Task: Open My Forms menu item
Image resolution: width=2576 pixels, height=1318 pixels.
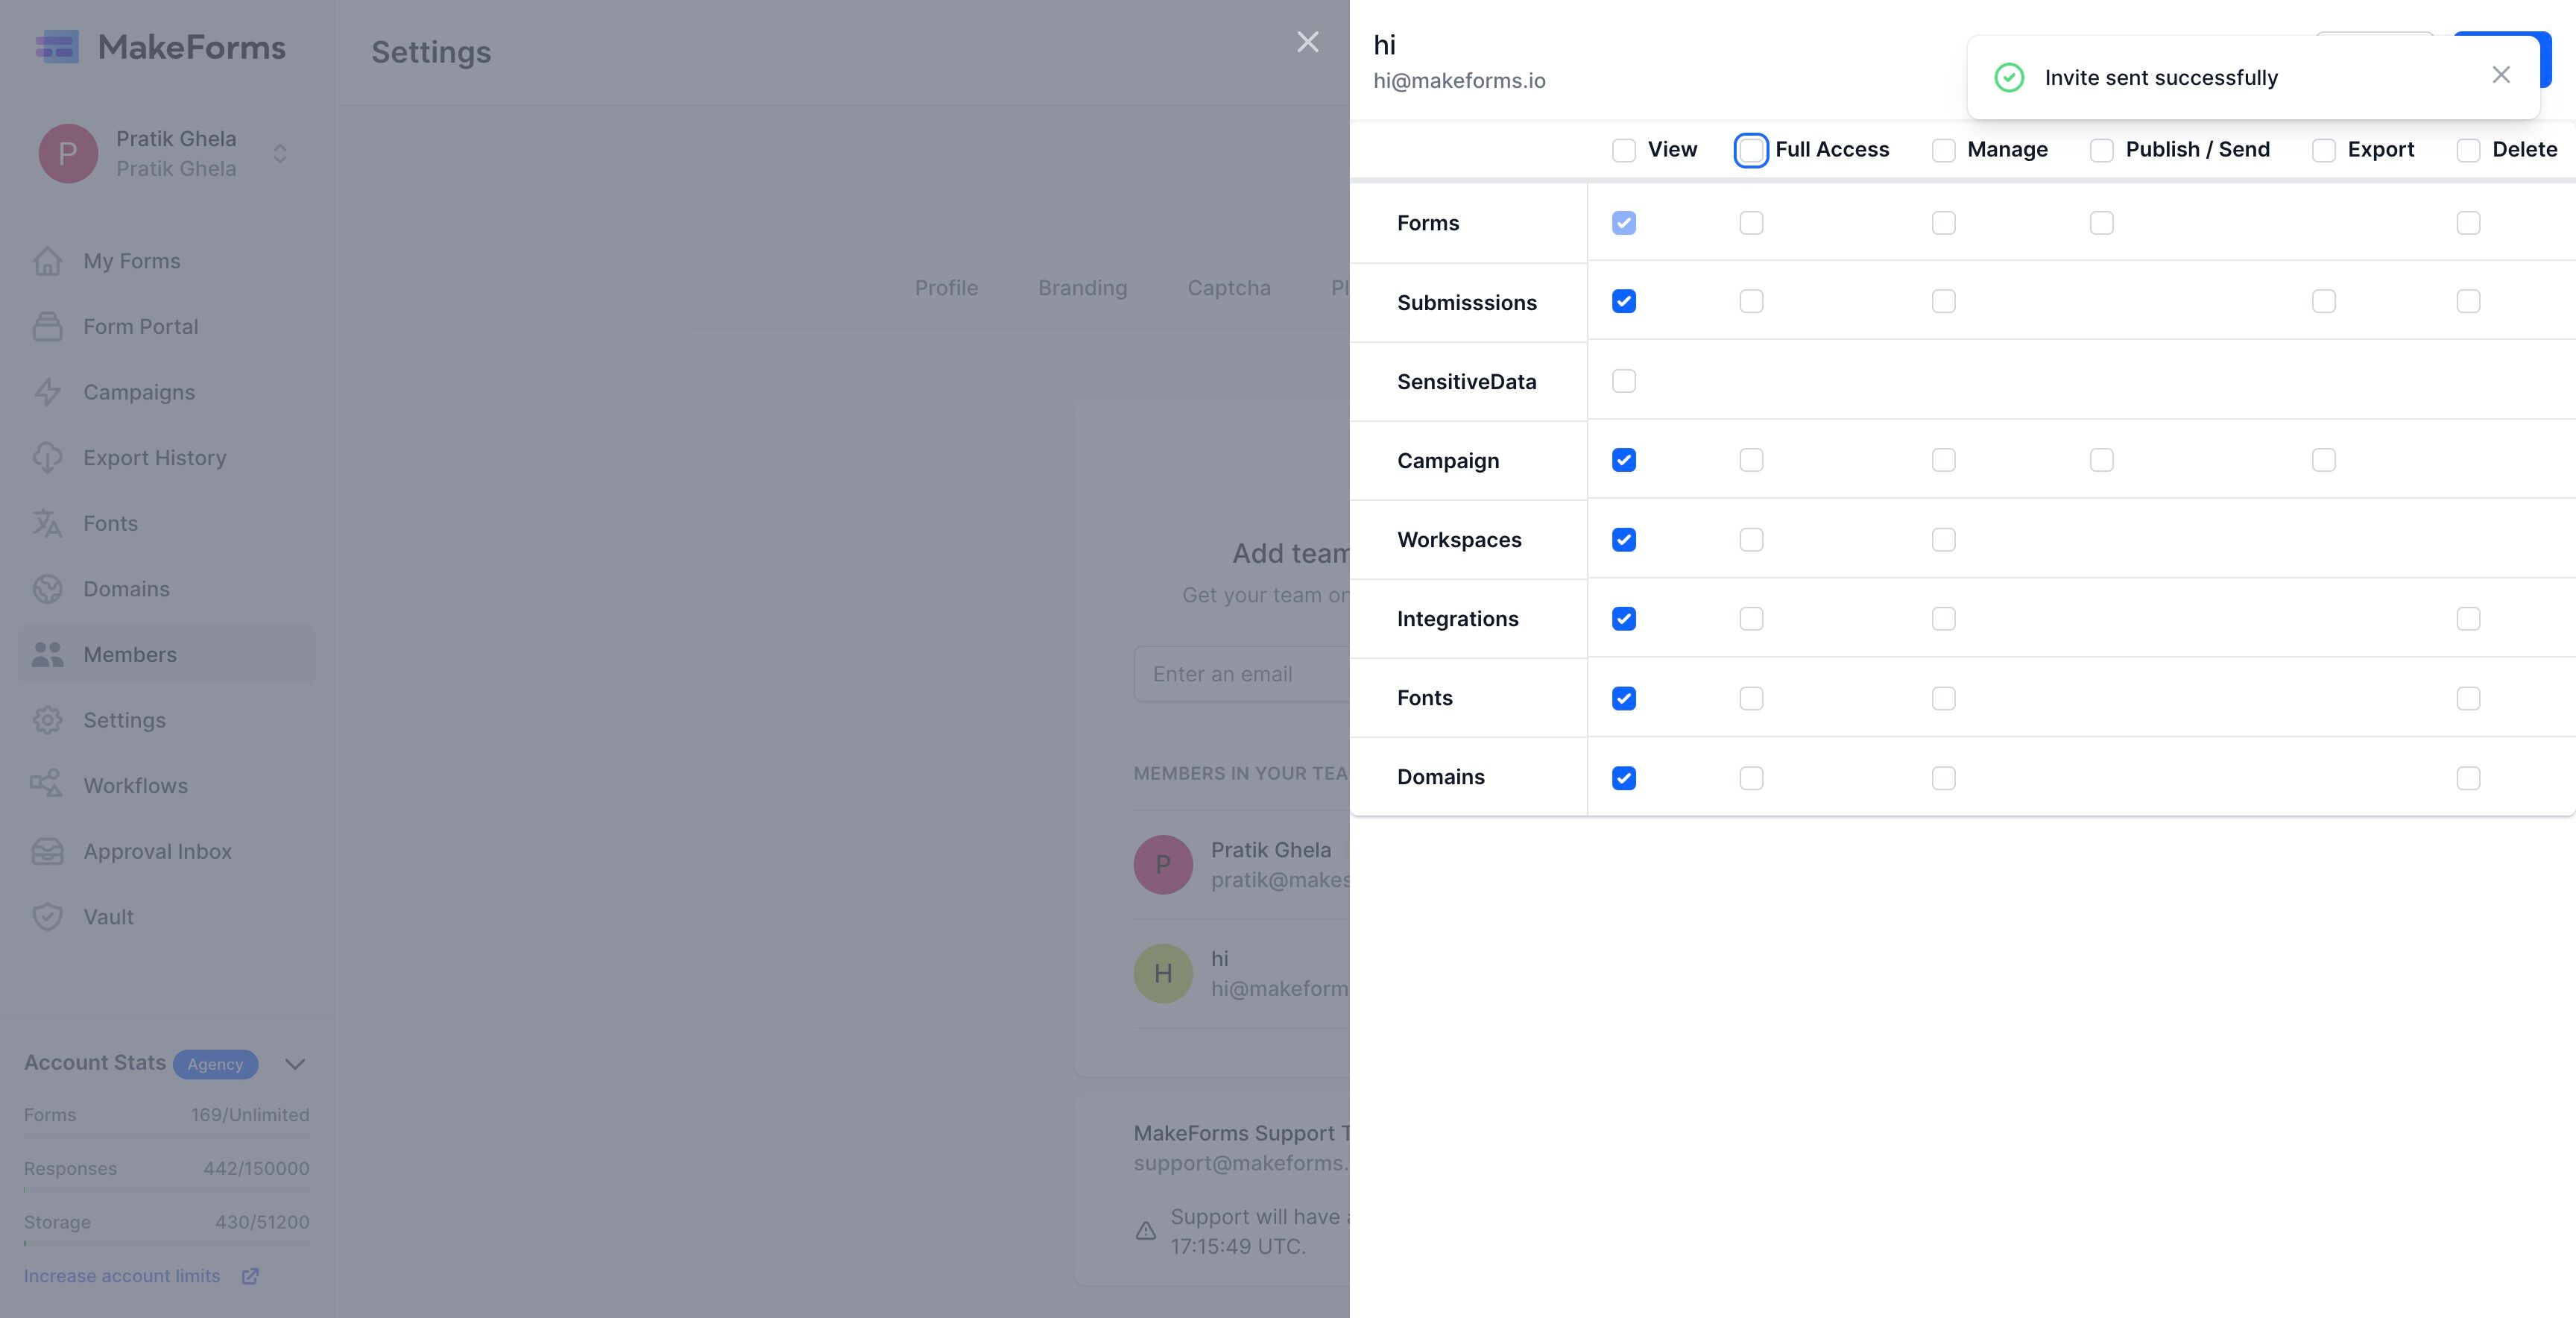Action: (166, 261)
